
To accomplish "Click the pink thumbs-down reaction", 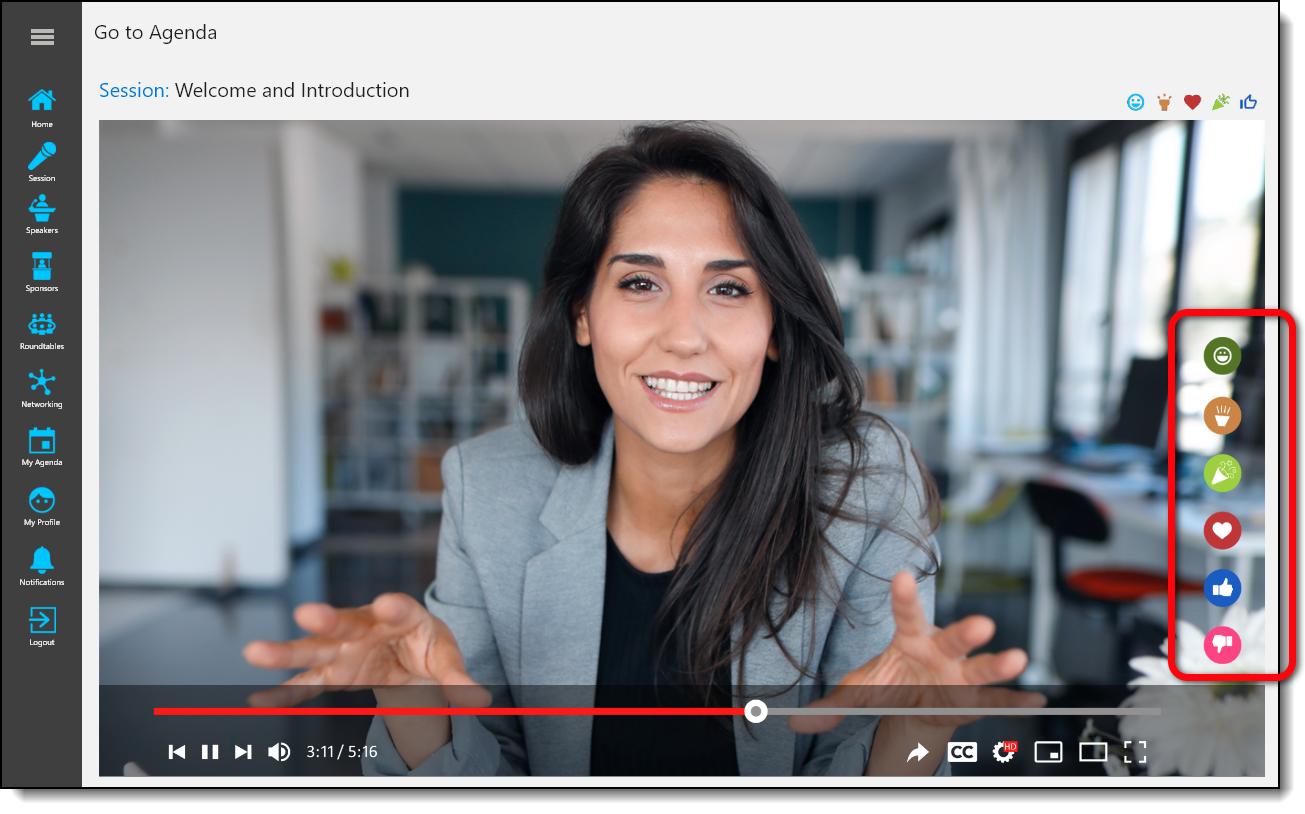I will pyautogui.click(x=1222, y=645).
